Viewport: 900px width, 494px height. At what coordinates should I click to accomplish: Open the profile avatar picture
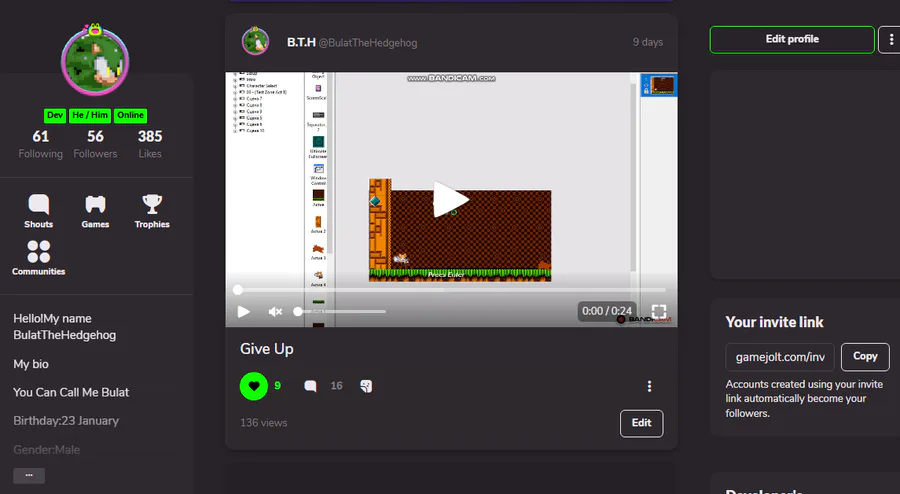[x=95, y=60]
